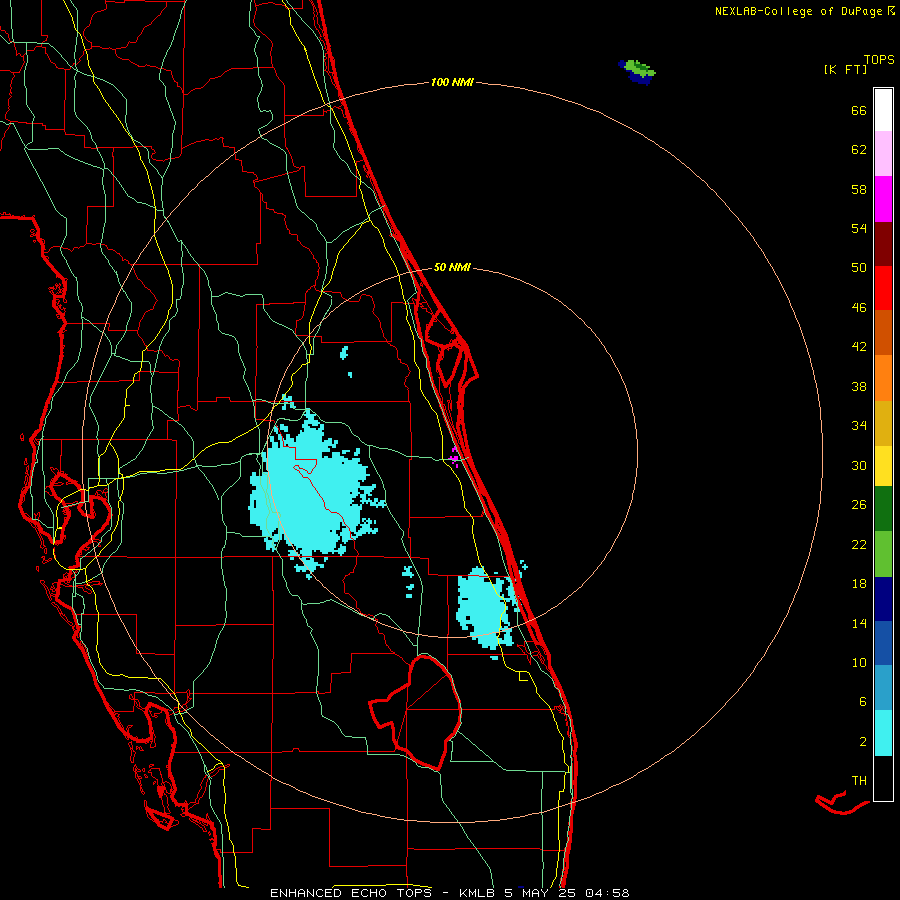Click the '50 NMI' range ring label
Image resolution: width=900 pixels, height=900 pixels.
pyautogui.click(x=452, y=267)
